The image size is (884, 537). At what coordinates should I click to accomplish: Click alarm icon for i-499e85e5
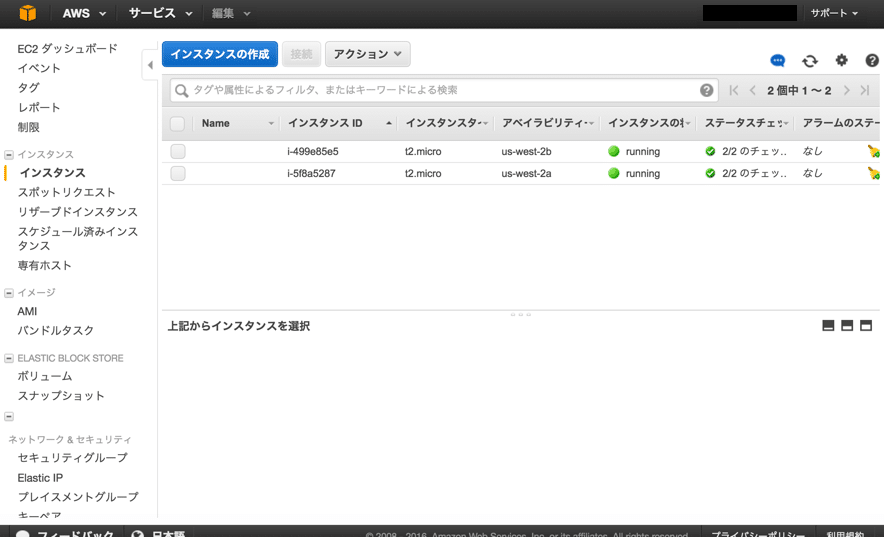(873, 151)
